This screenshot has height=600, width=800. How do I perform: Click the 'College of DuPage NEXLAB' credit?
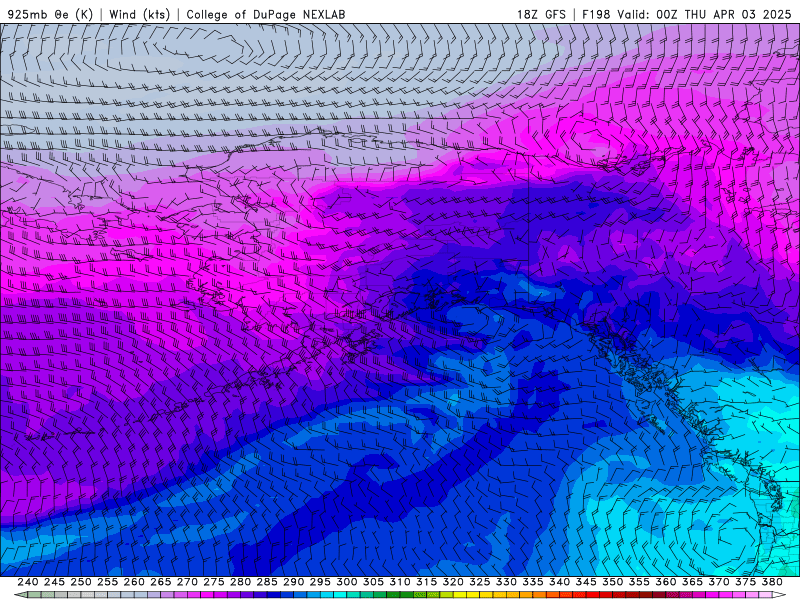point(266,14)
